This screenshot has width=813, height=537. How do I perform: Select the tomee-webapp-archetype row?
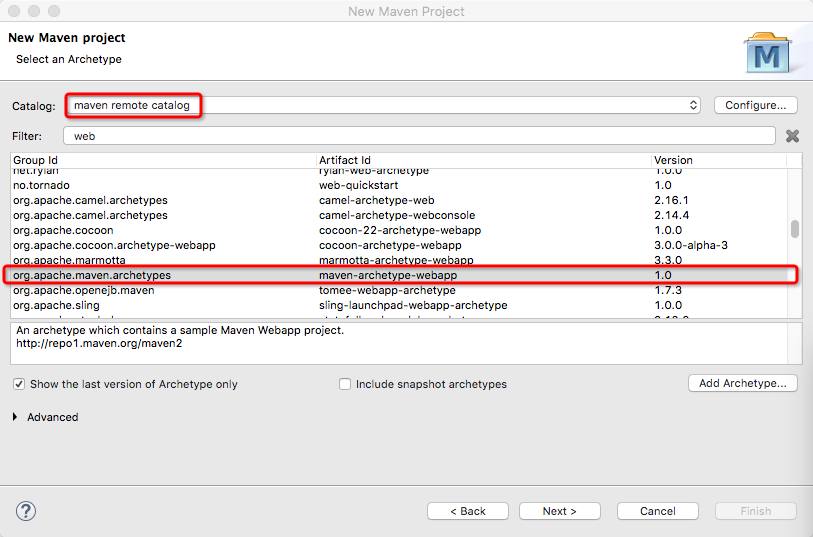tap(399, 290)
